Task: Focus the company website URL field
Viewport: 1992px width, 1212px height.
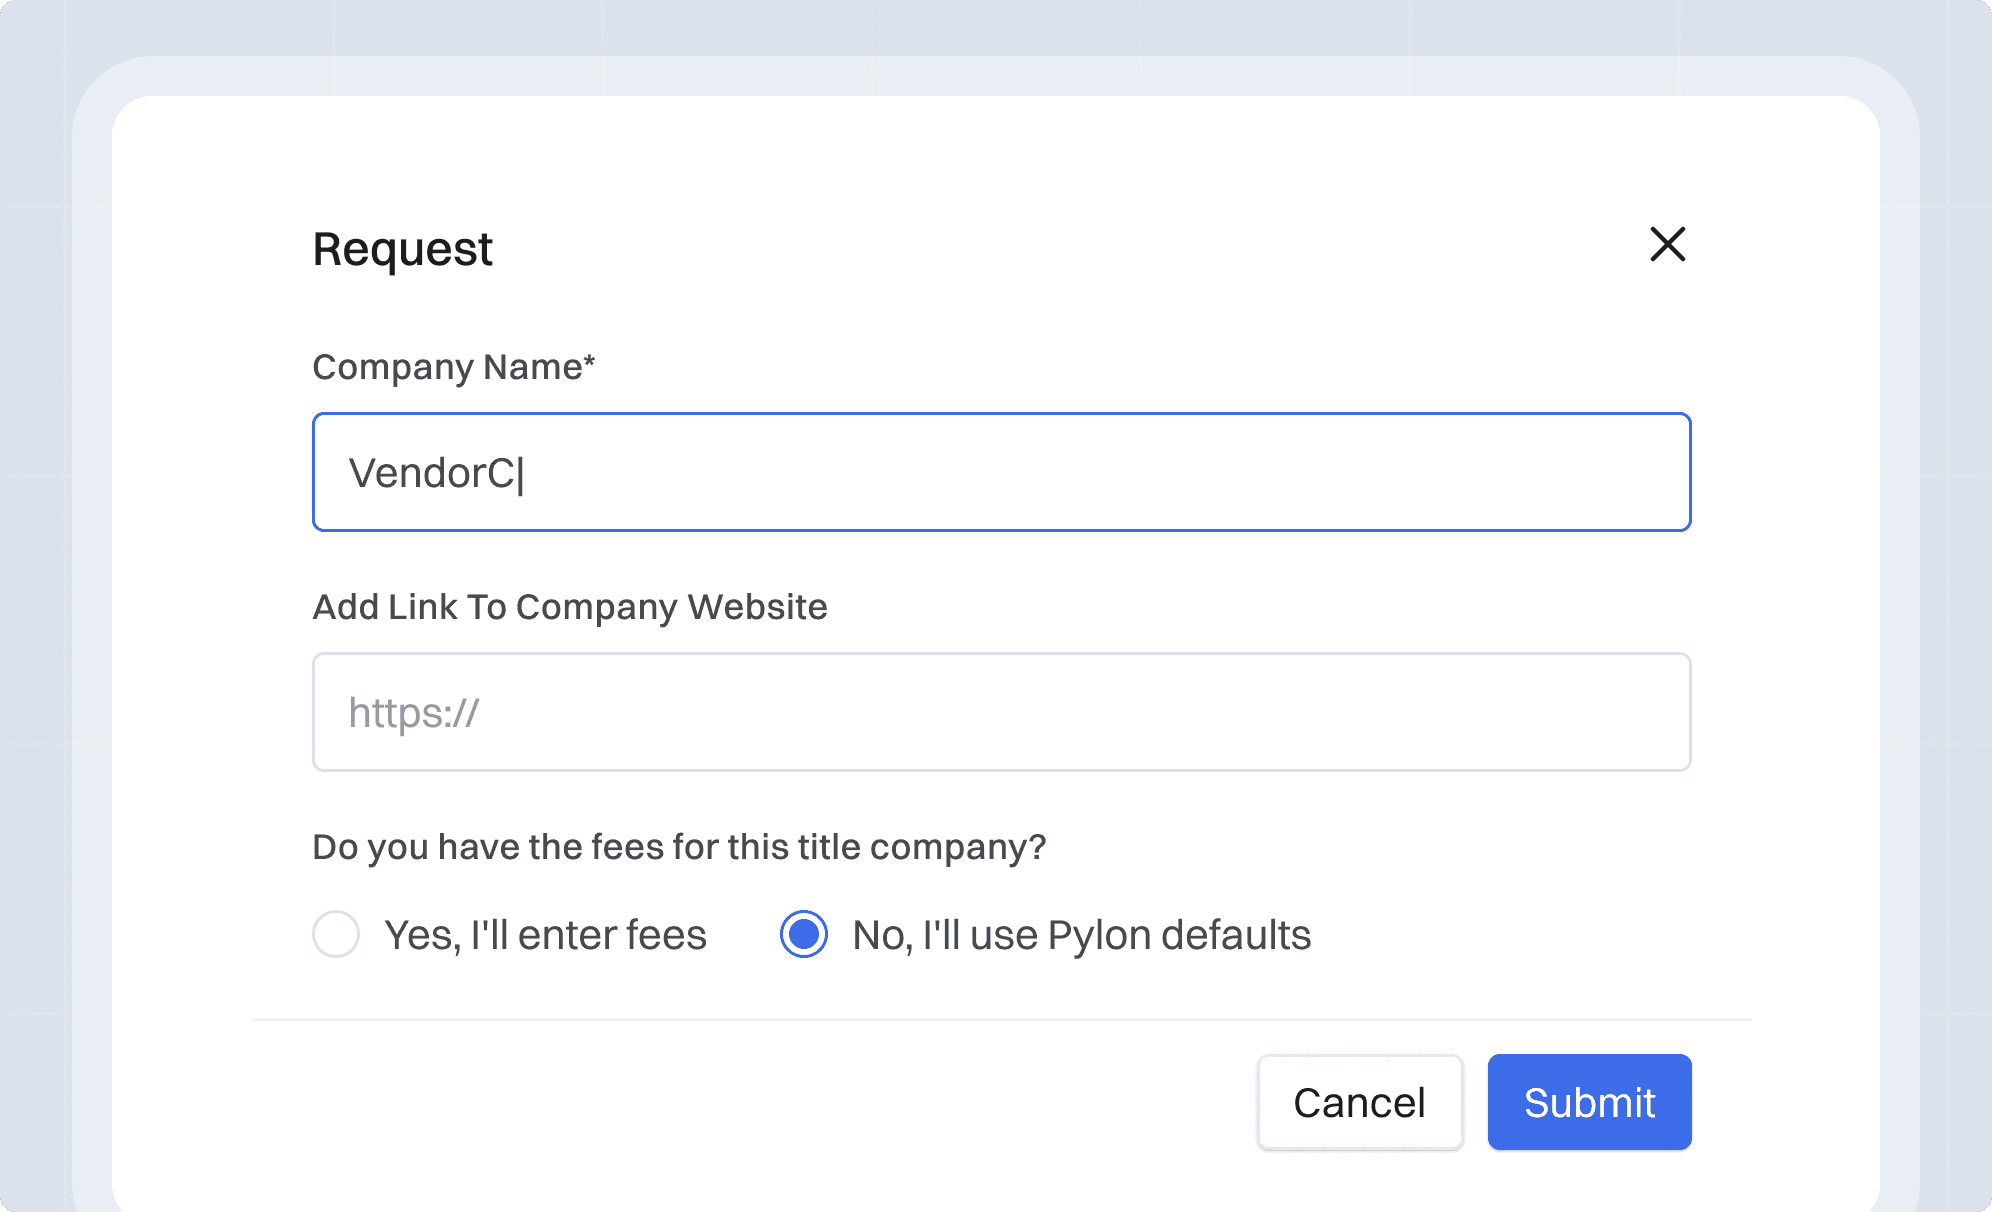Action: click(1000, 712)
